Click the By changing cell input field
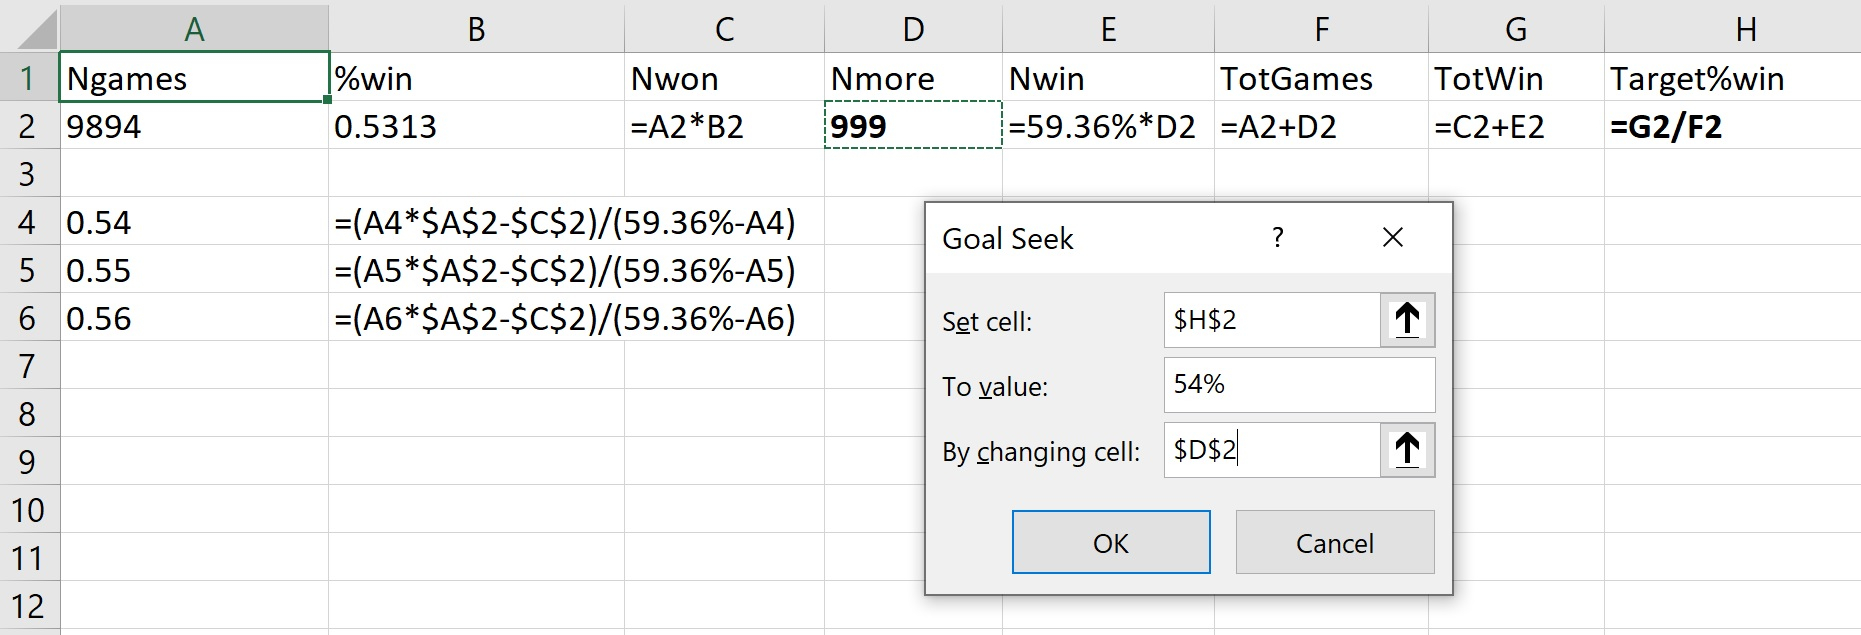The width and height of the screenshot is (1861, 635). tap(1271, 450)
